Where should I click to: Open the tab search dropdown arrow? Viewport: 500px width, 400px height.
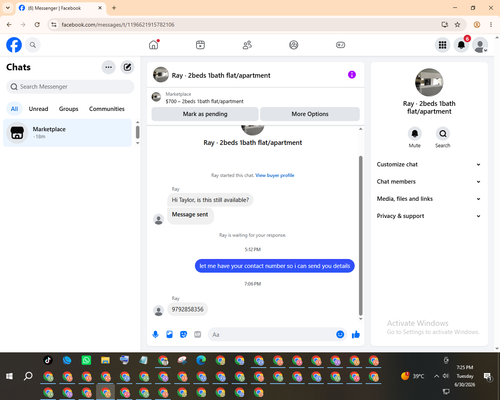point(8,8)
